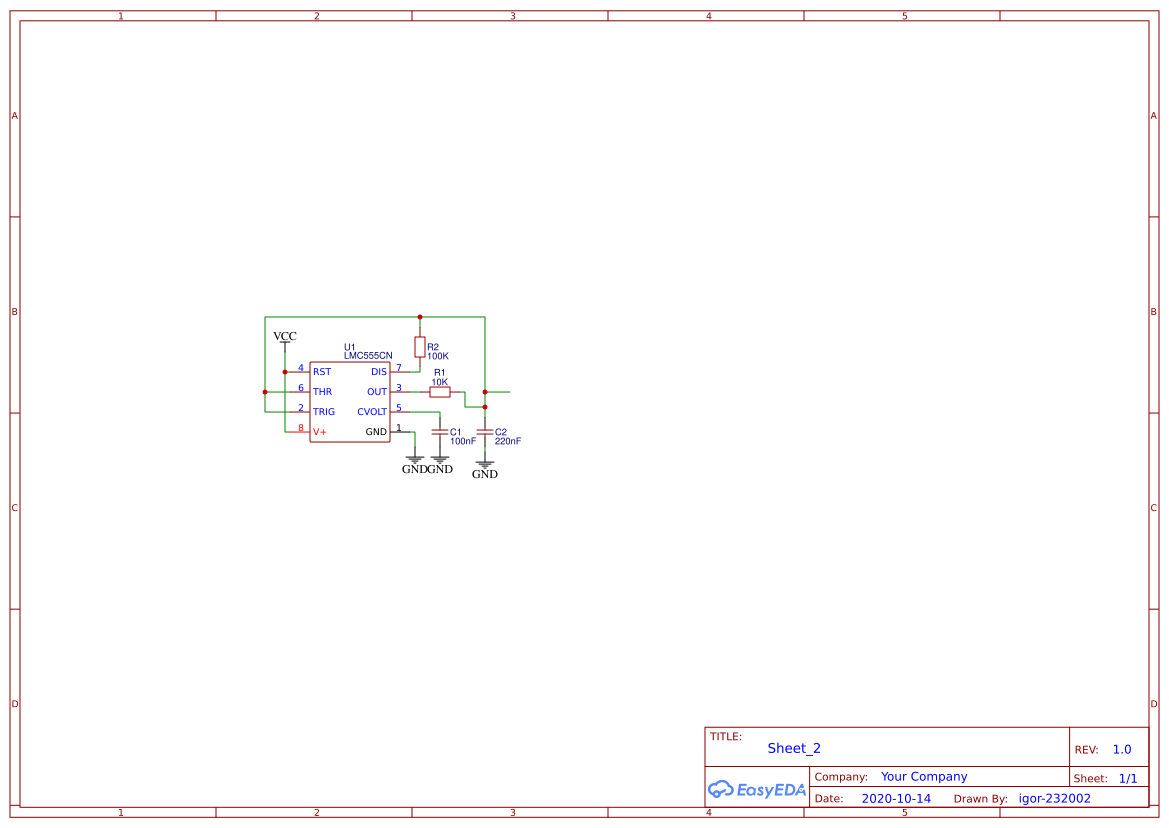1169x828 pixels.
Task: Click the revision value 1.0
Action: click(1121, 749)
